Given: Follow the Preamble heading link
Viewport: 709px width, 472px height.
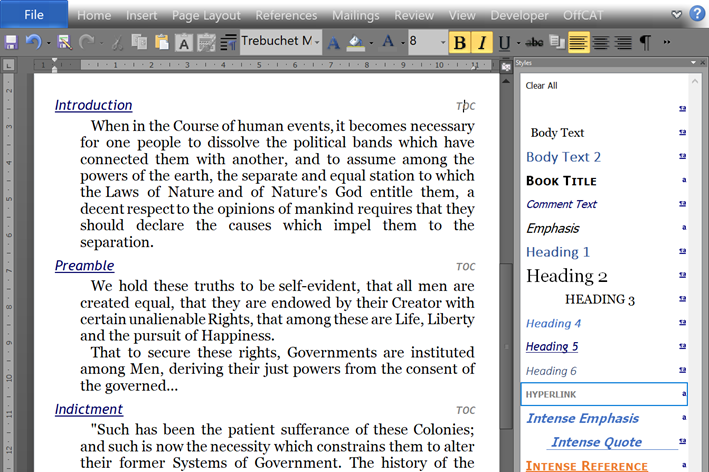Looking at the screenshot, I should click(x=85, y=265).
